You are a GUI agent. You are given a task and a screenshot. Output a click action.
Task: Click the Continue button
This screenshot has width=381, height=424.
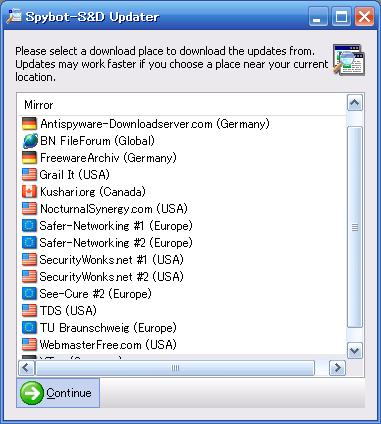tap(58, 393)
